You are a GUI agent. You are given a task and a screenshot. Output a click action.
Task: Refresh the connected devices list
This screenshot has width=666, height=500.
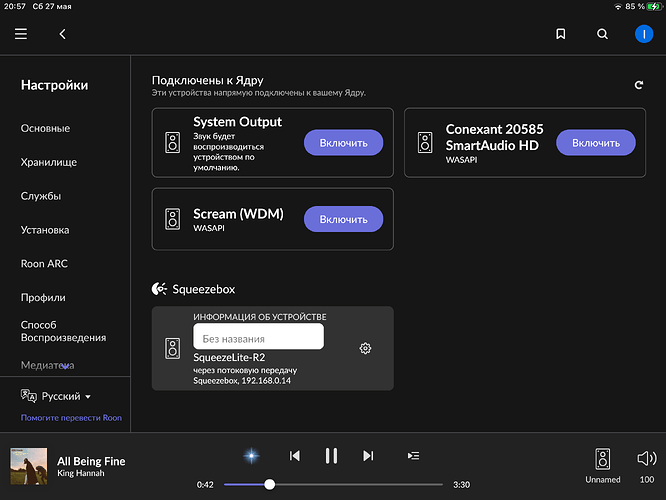[x=638, y=85]
